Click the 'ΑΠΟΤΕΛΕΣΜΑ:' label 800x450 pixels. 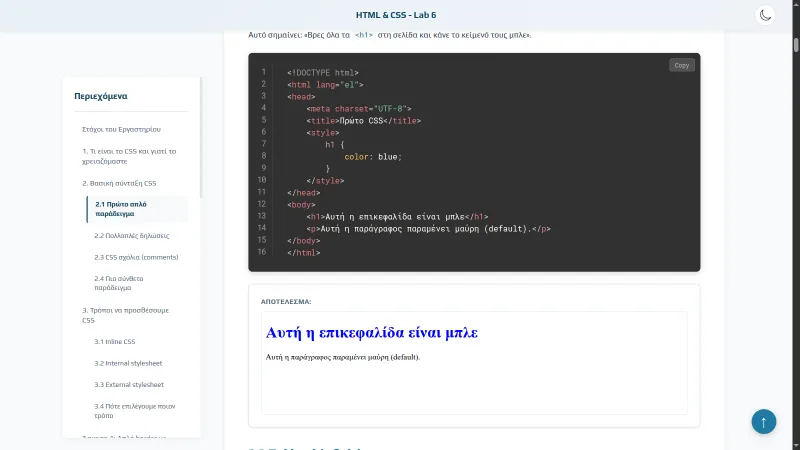click(286, 302)
